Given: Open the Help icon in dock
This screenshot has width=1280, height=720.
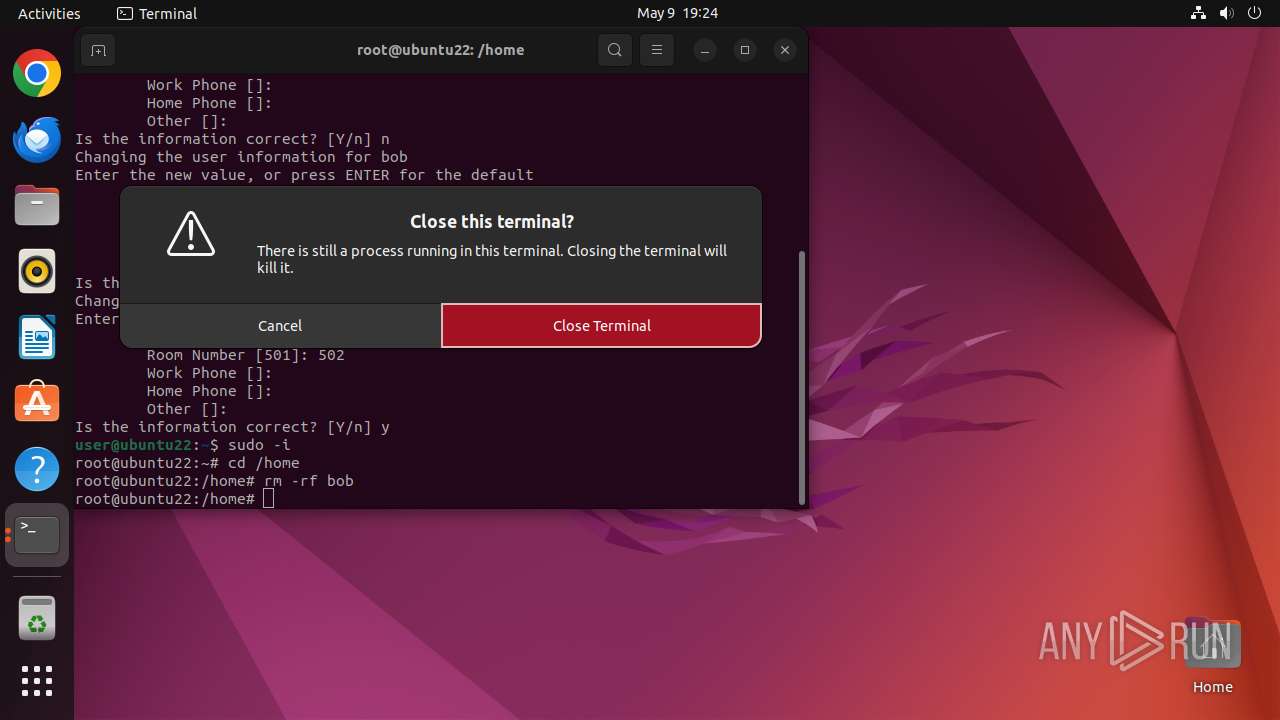Looking at the screenshot, I should point(37,468).
